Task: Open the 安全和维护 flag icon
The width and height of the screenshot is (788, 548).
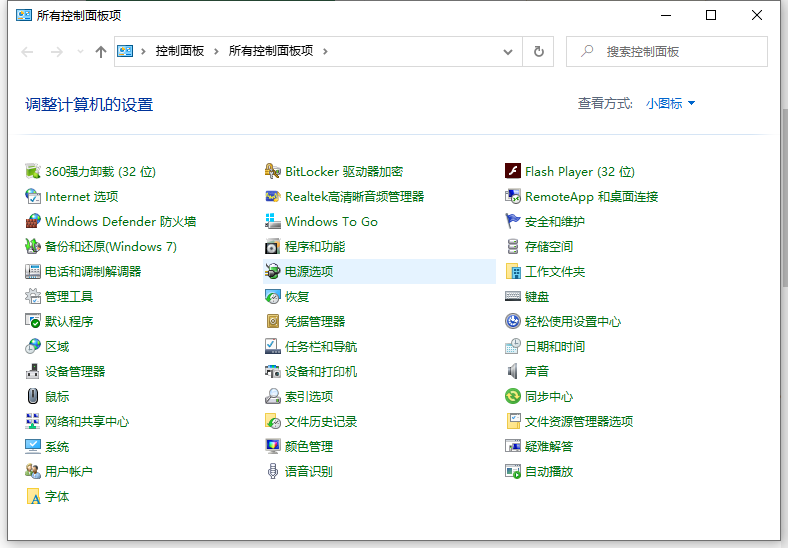Action: (x=513, y=222)
